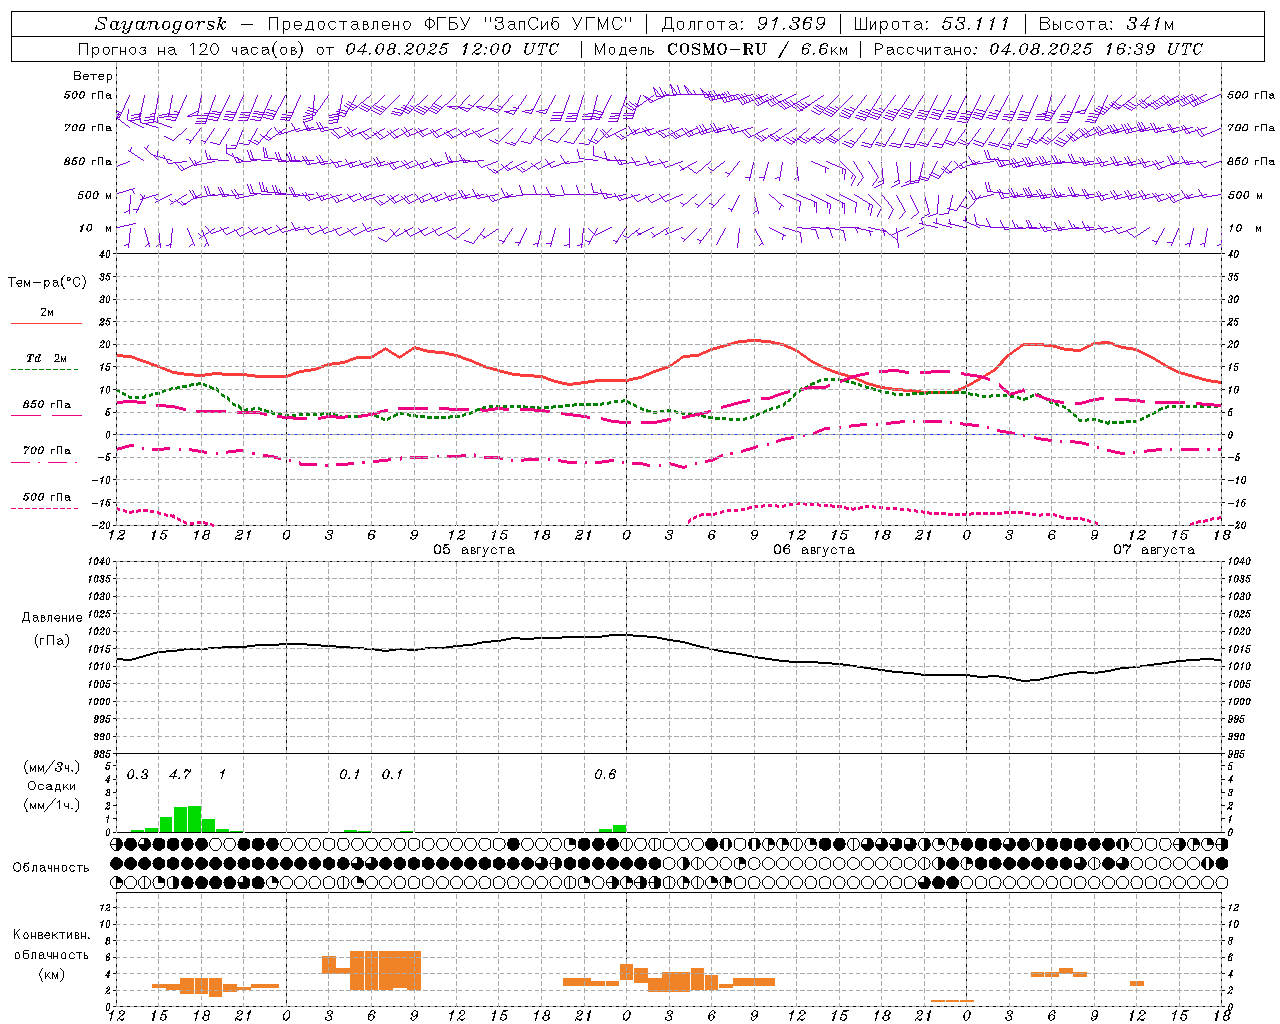Screen dimensions: 1280x1024
Task: Click the Sayanogorsk station title
Action: (161, 24)
